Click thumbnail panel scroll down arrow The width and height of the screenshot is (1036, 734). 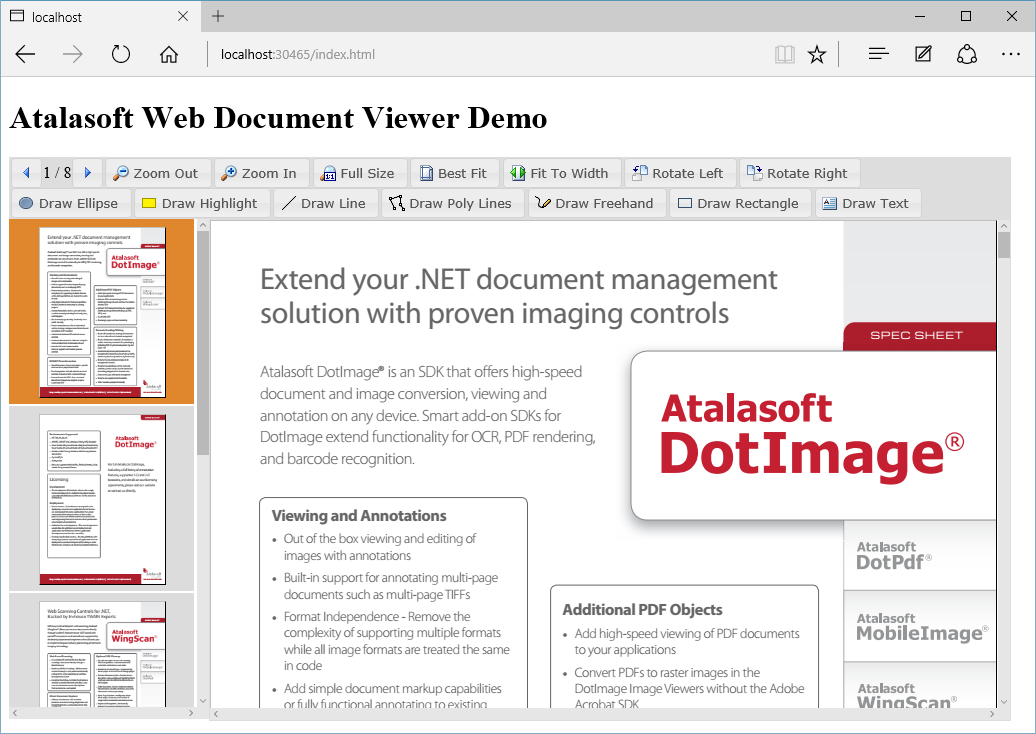click(203, 701)
